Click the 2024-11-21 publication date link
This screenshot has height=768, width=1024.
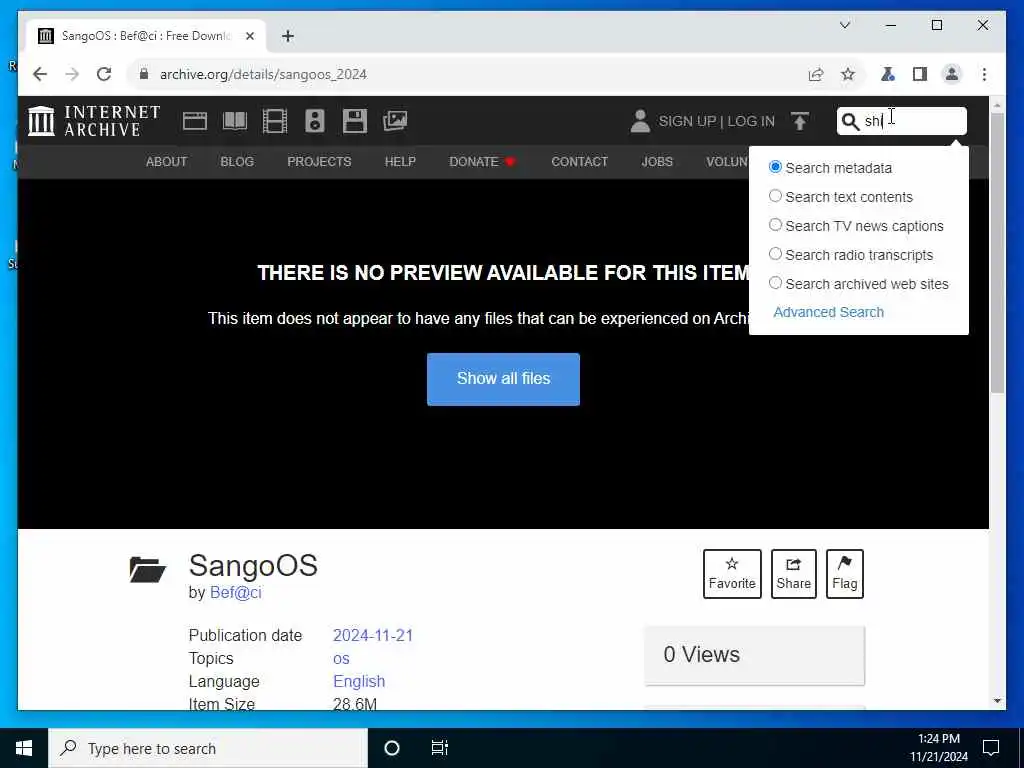(x=373, y=635)
